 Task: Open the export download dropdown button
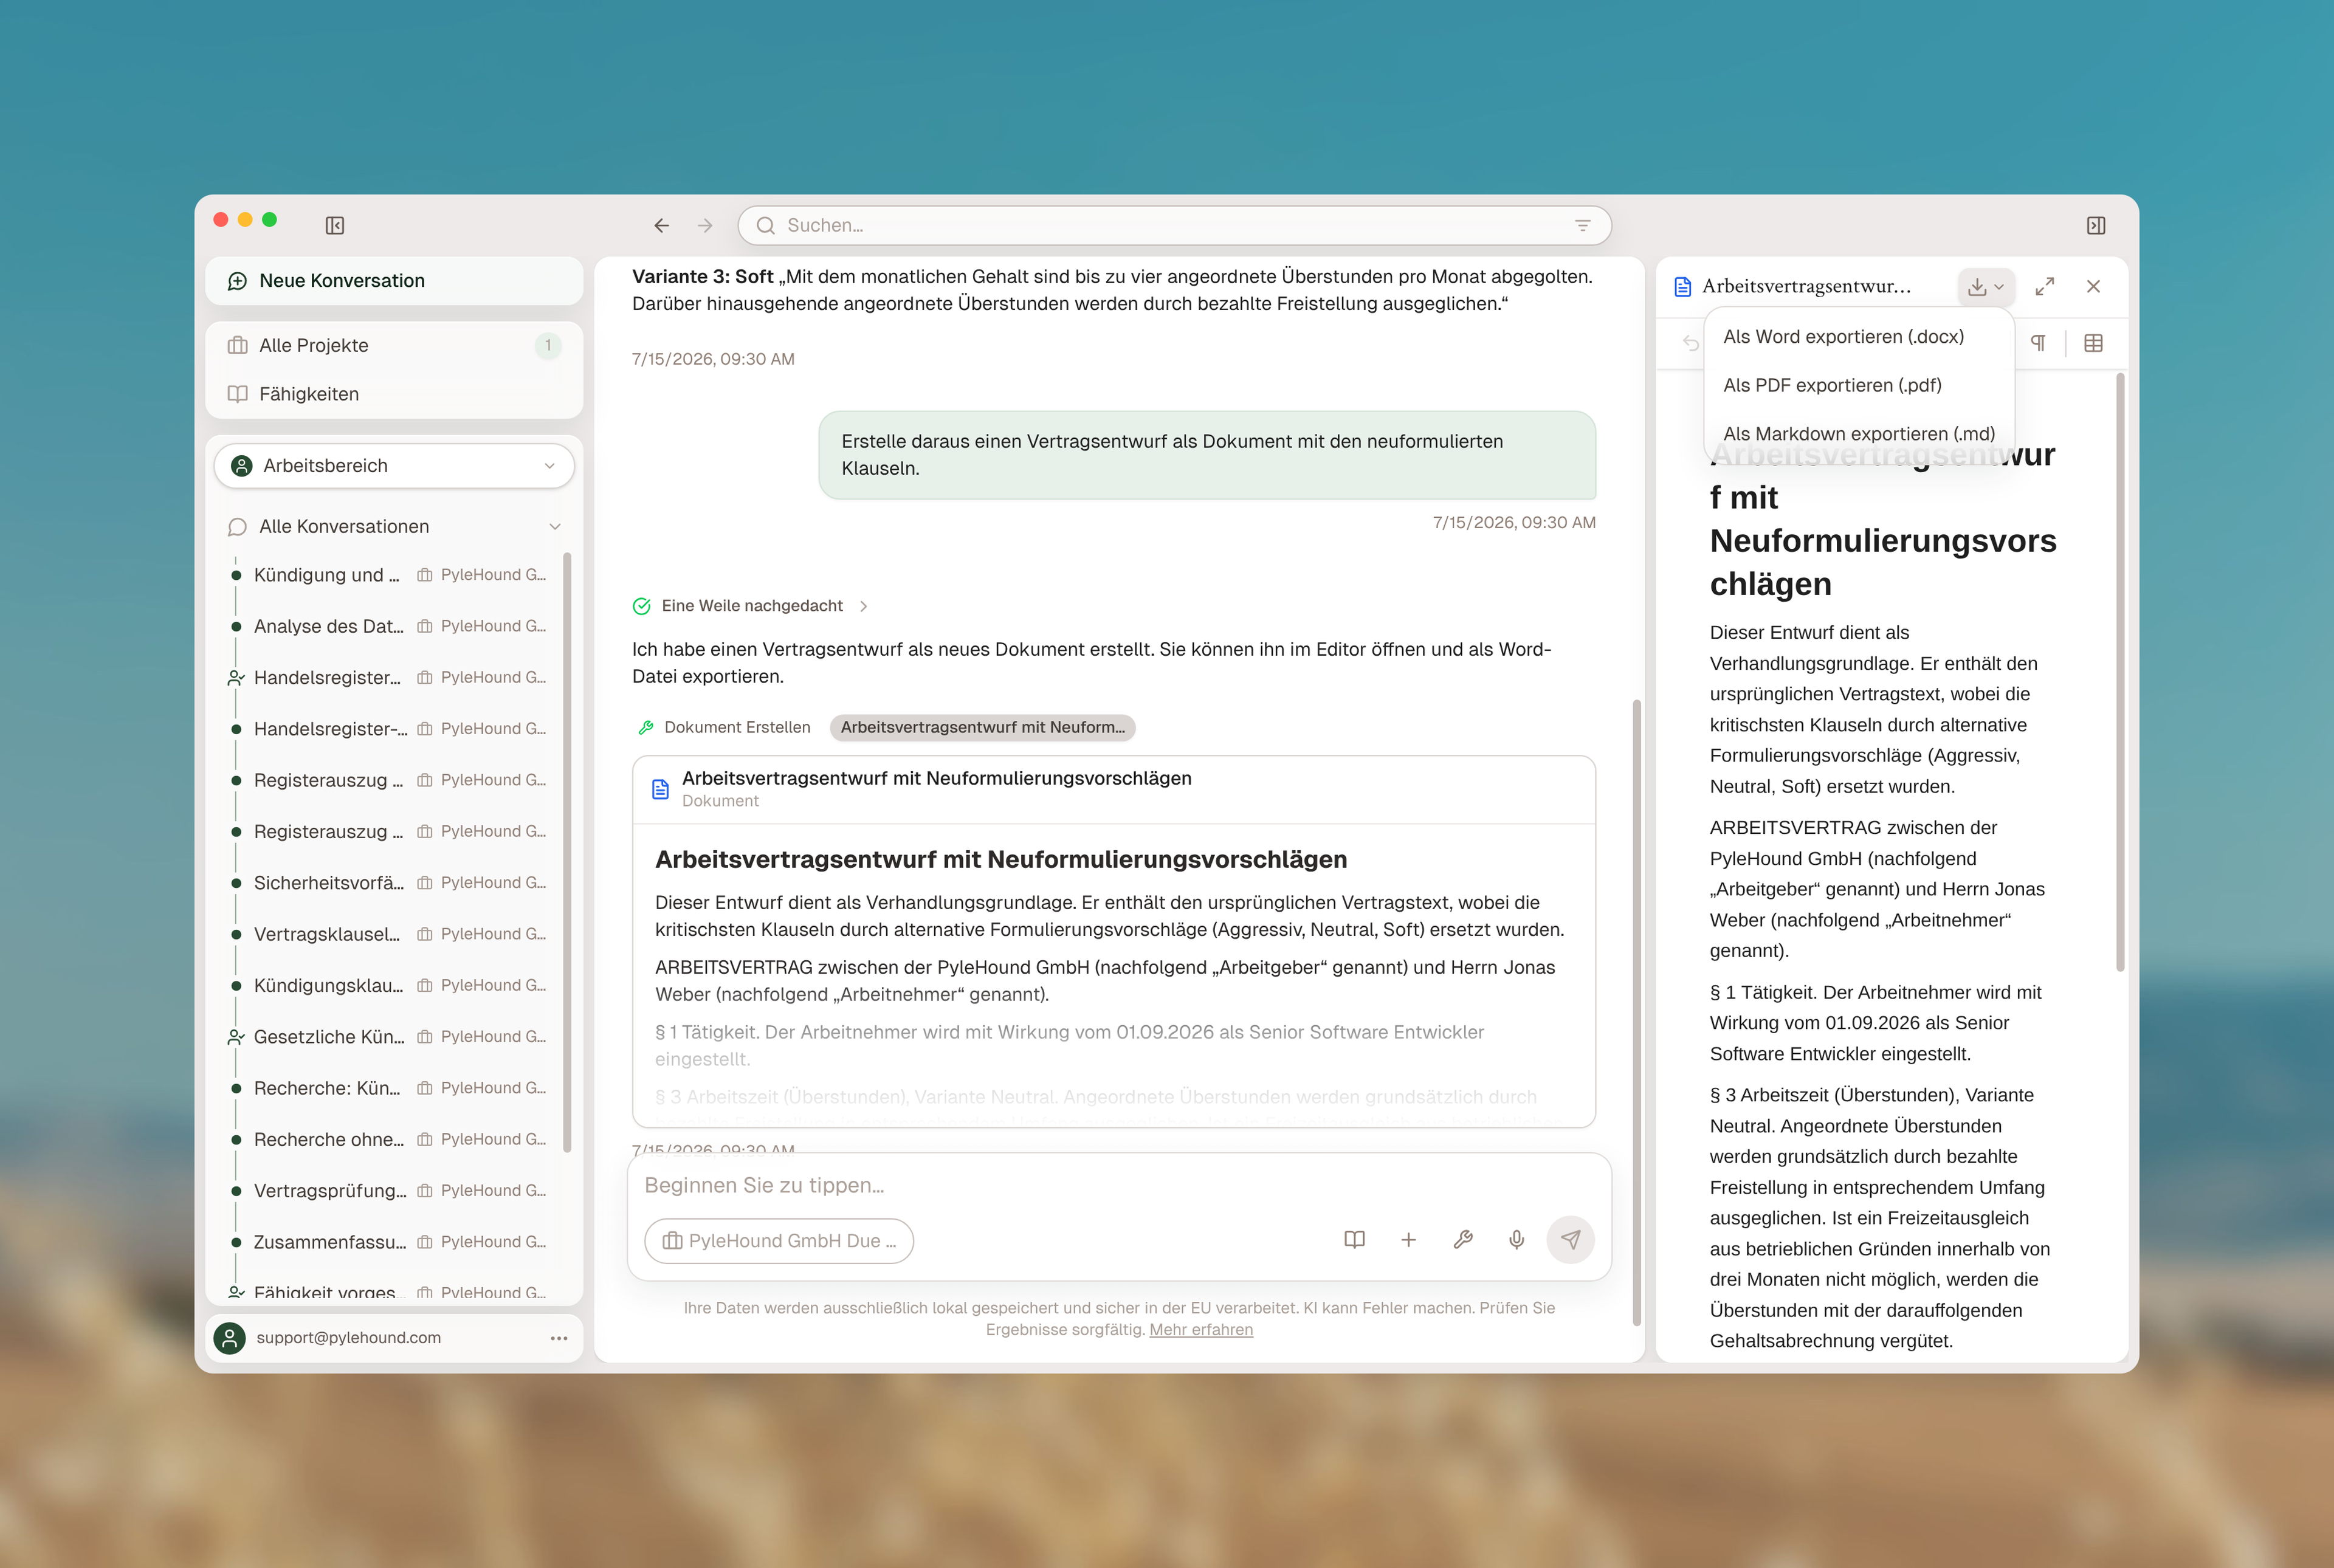coord(1985,287)
